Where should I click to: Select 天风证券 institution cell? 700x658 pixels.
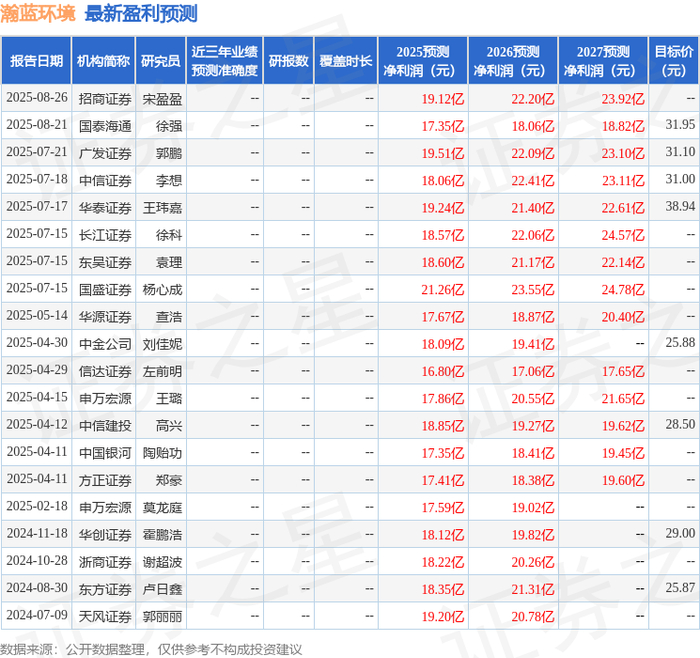[x=105, y=616]
